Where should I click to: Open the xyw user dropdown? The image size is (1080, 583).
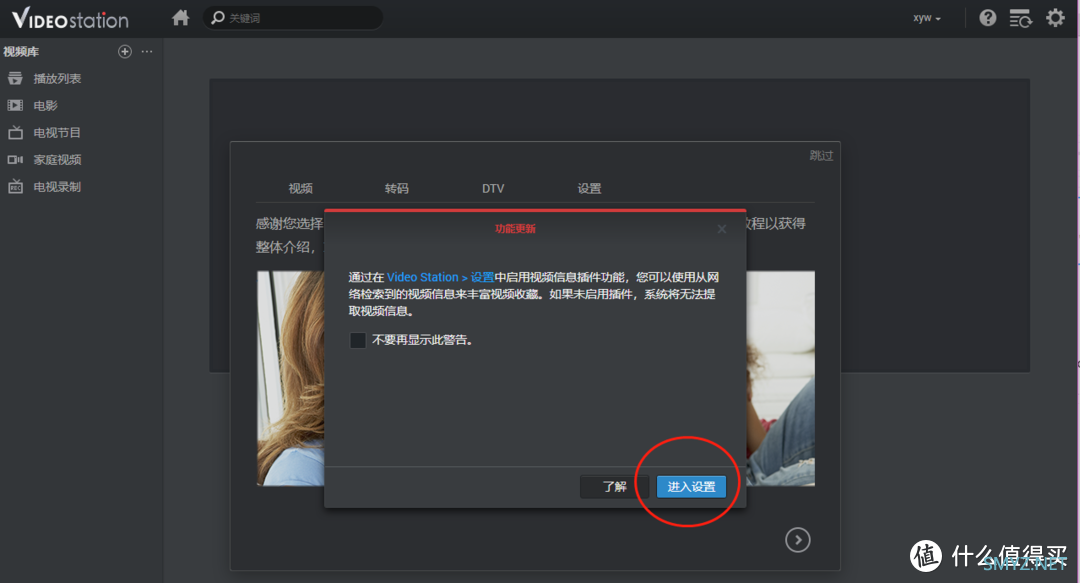click(x=926, y=19)
